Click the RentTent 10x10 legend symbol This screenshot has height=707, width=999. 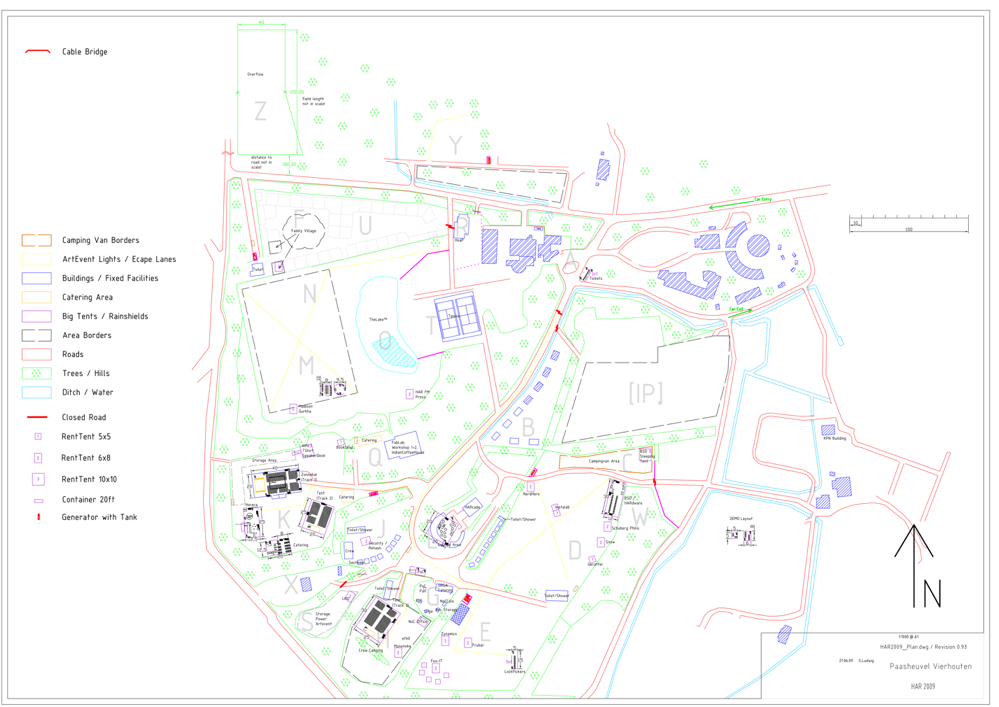38,479
